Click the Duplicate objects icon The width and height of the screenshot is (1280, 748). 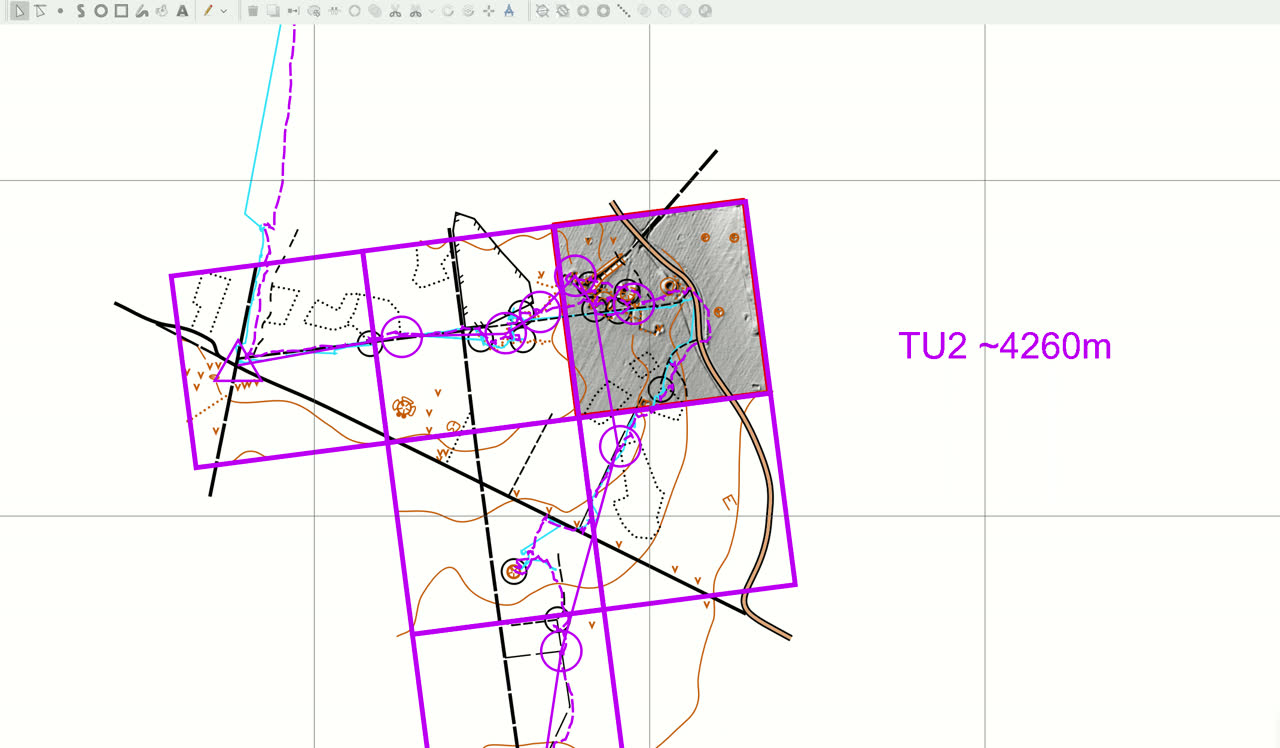273,11
